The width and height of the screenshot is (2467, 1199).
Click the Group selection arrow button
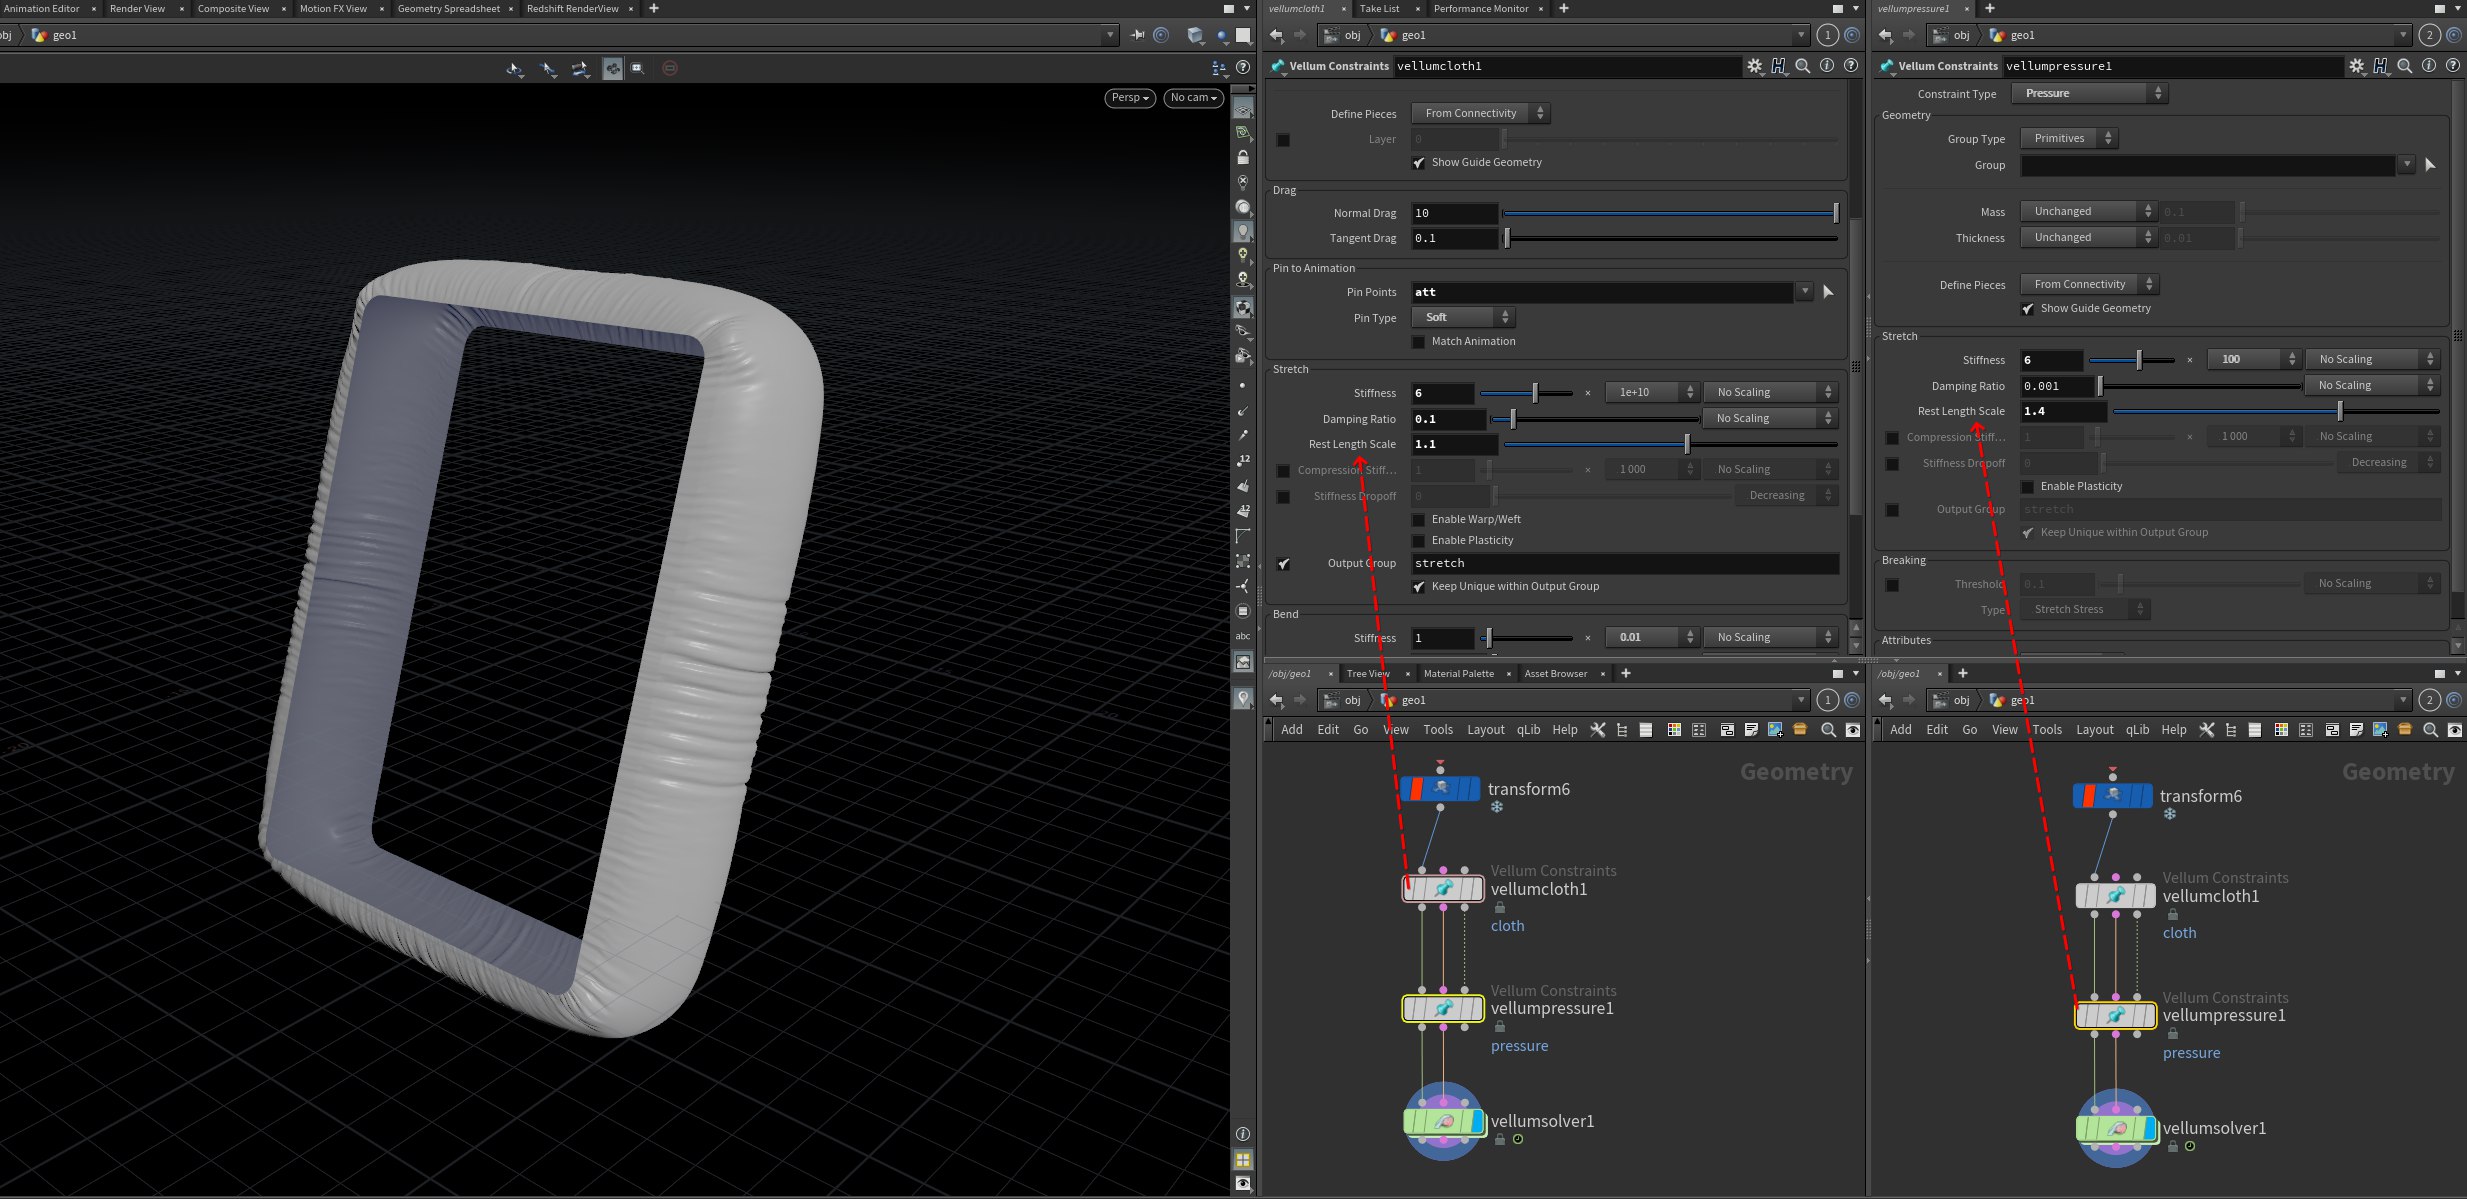[x=2431, y=165]
